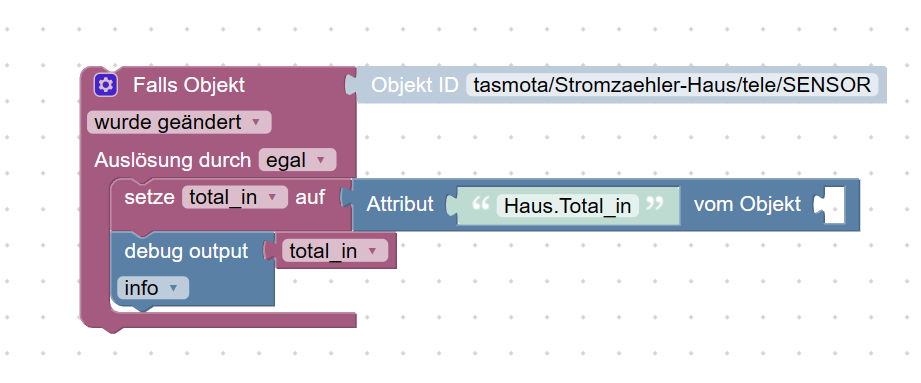Click the 'auf' label in setze block

coord(310,197)
